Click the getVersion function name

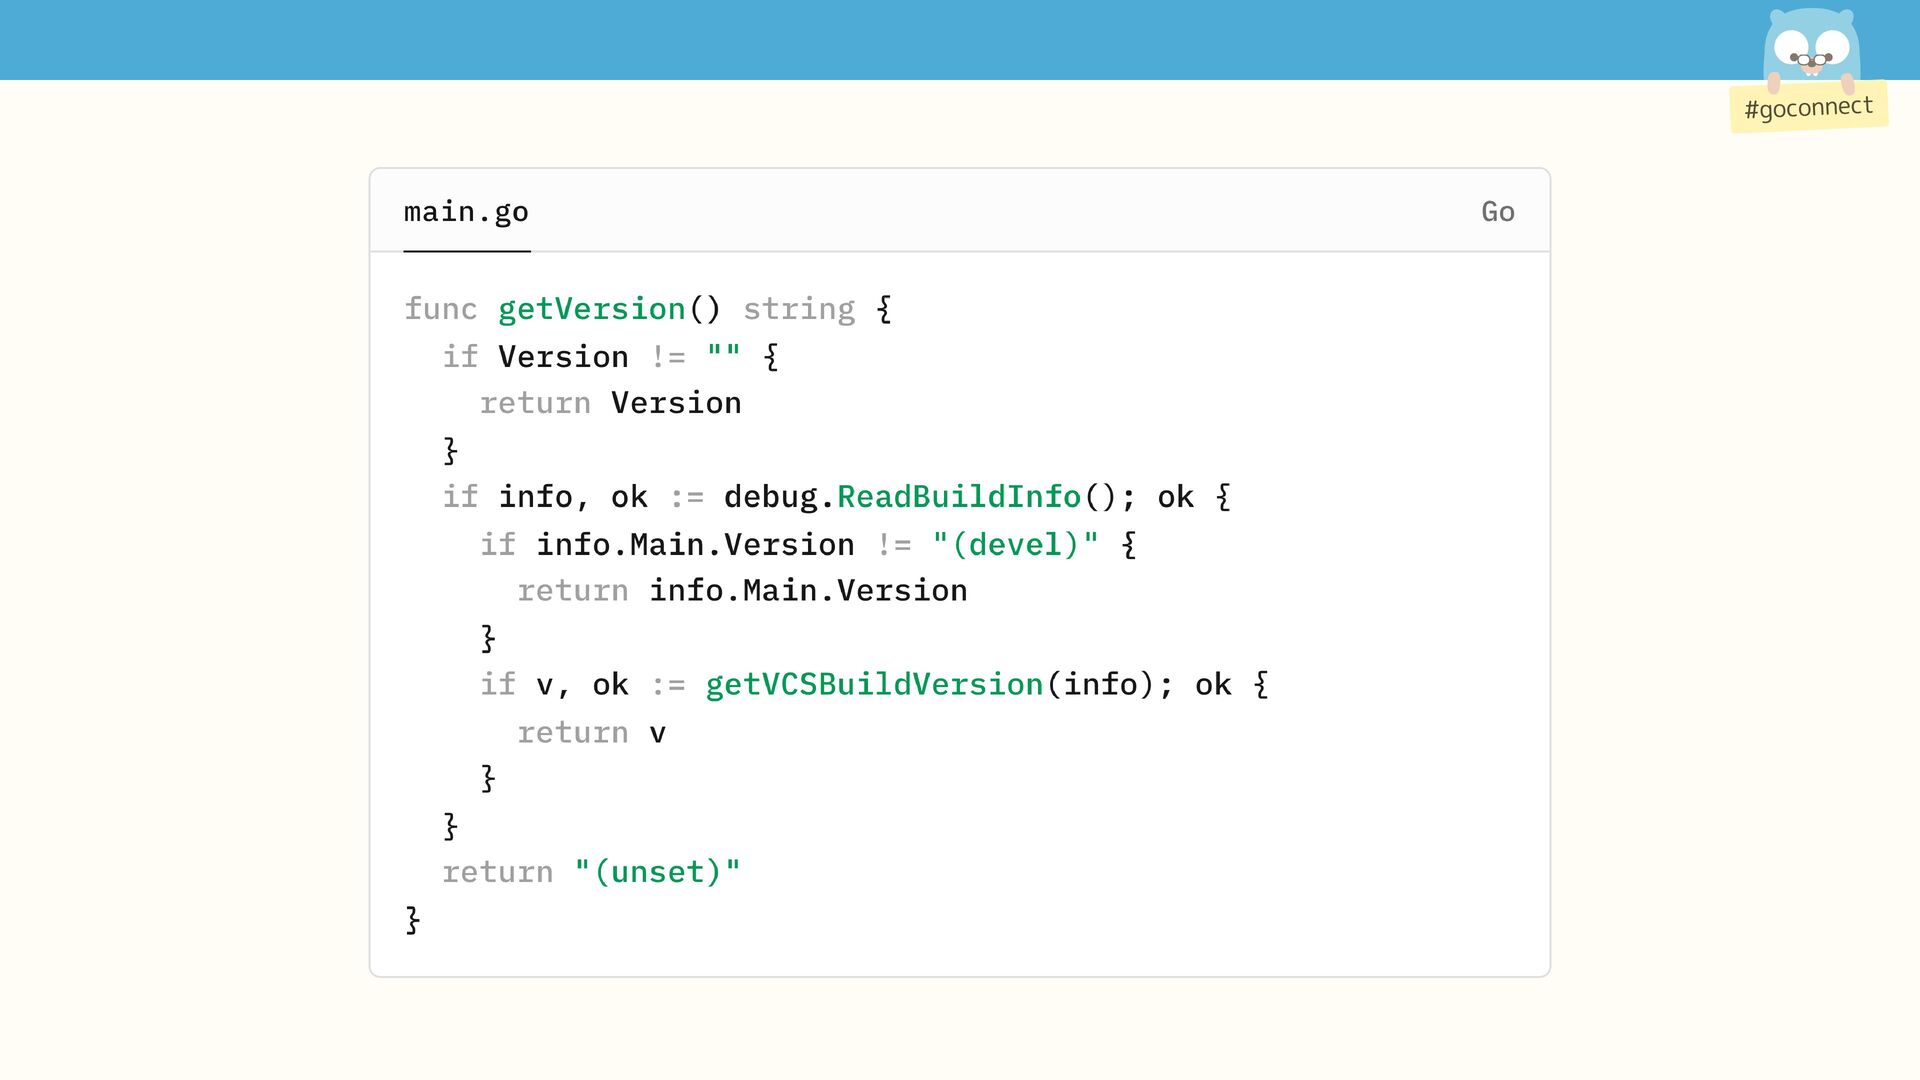click(x=591, y=309)
